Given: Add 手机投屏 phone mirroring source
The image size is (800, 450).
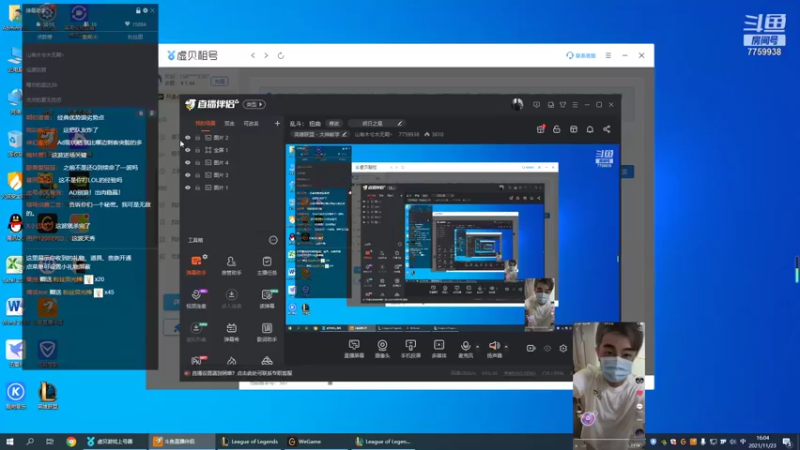Looking at the screenshot, I should pyautogui.click(x=410, y=348).
